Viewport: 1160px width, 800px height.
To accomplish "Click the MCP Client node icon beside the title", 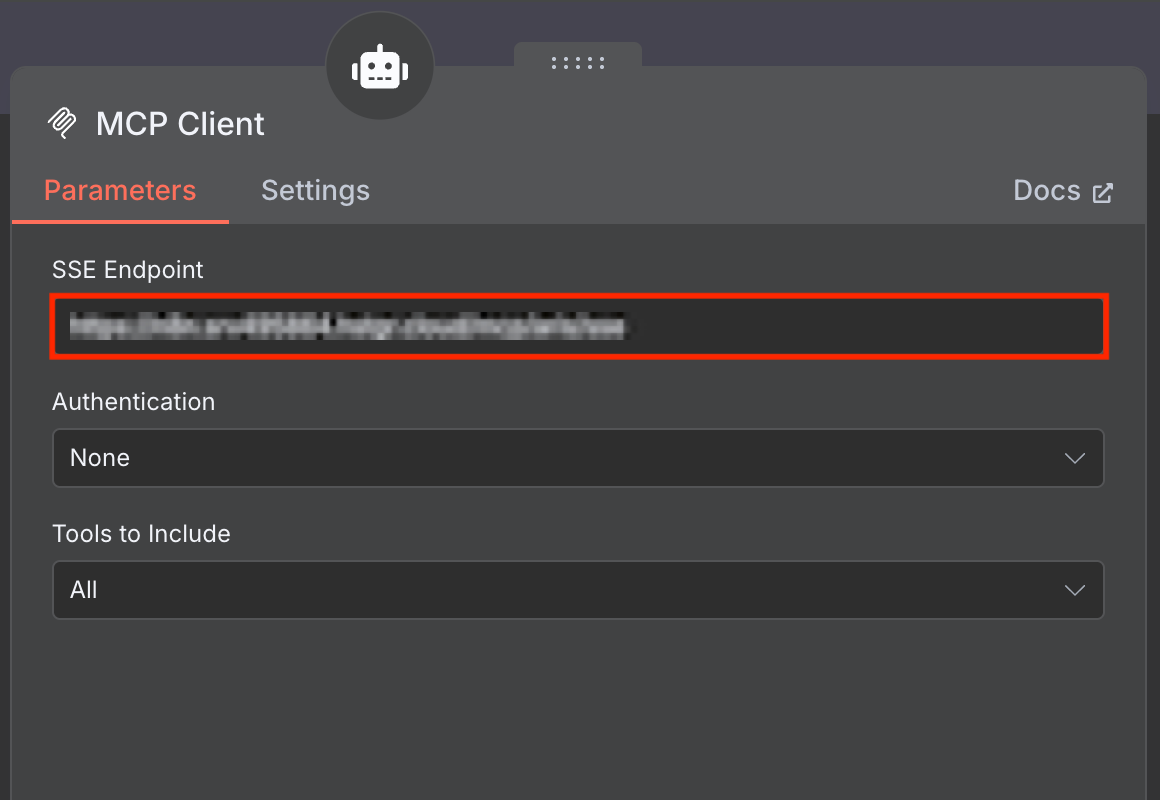I will pyautogui.click(x=61, y=122).
